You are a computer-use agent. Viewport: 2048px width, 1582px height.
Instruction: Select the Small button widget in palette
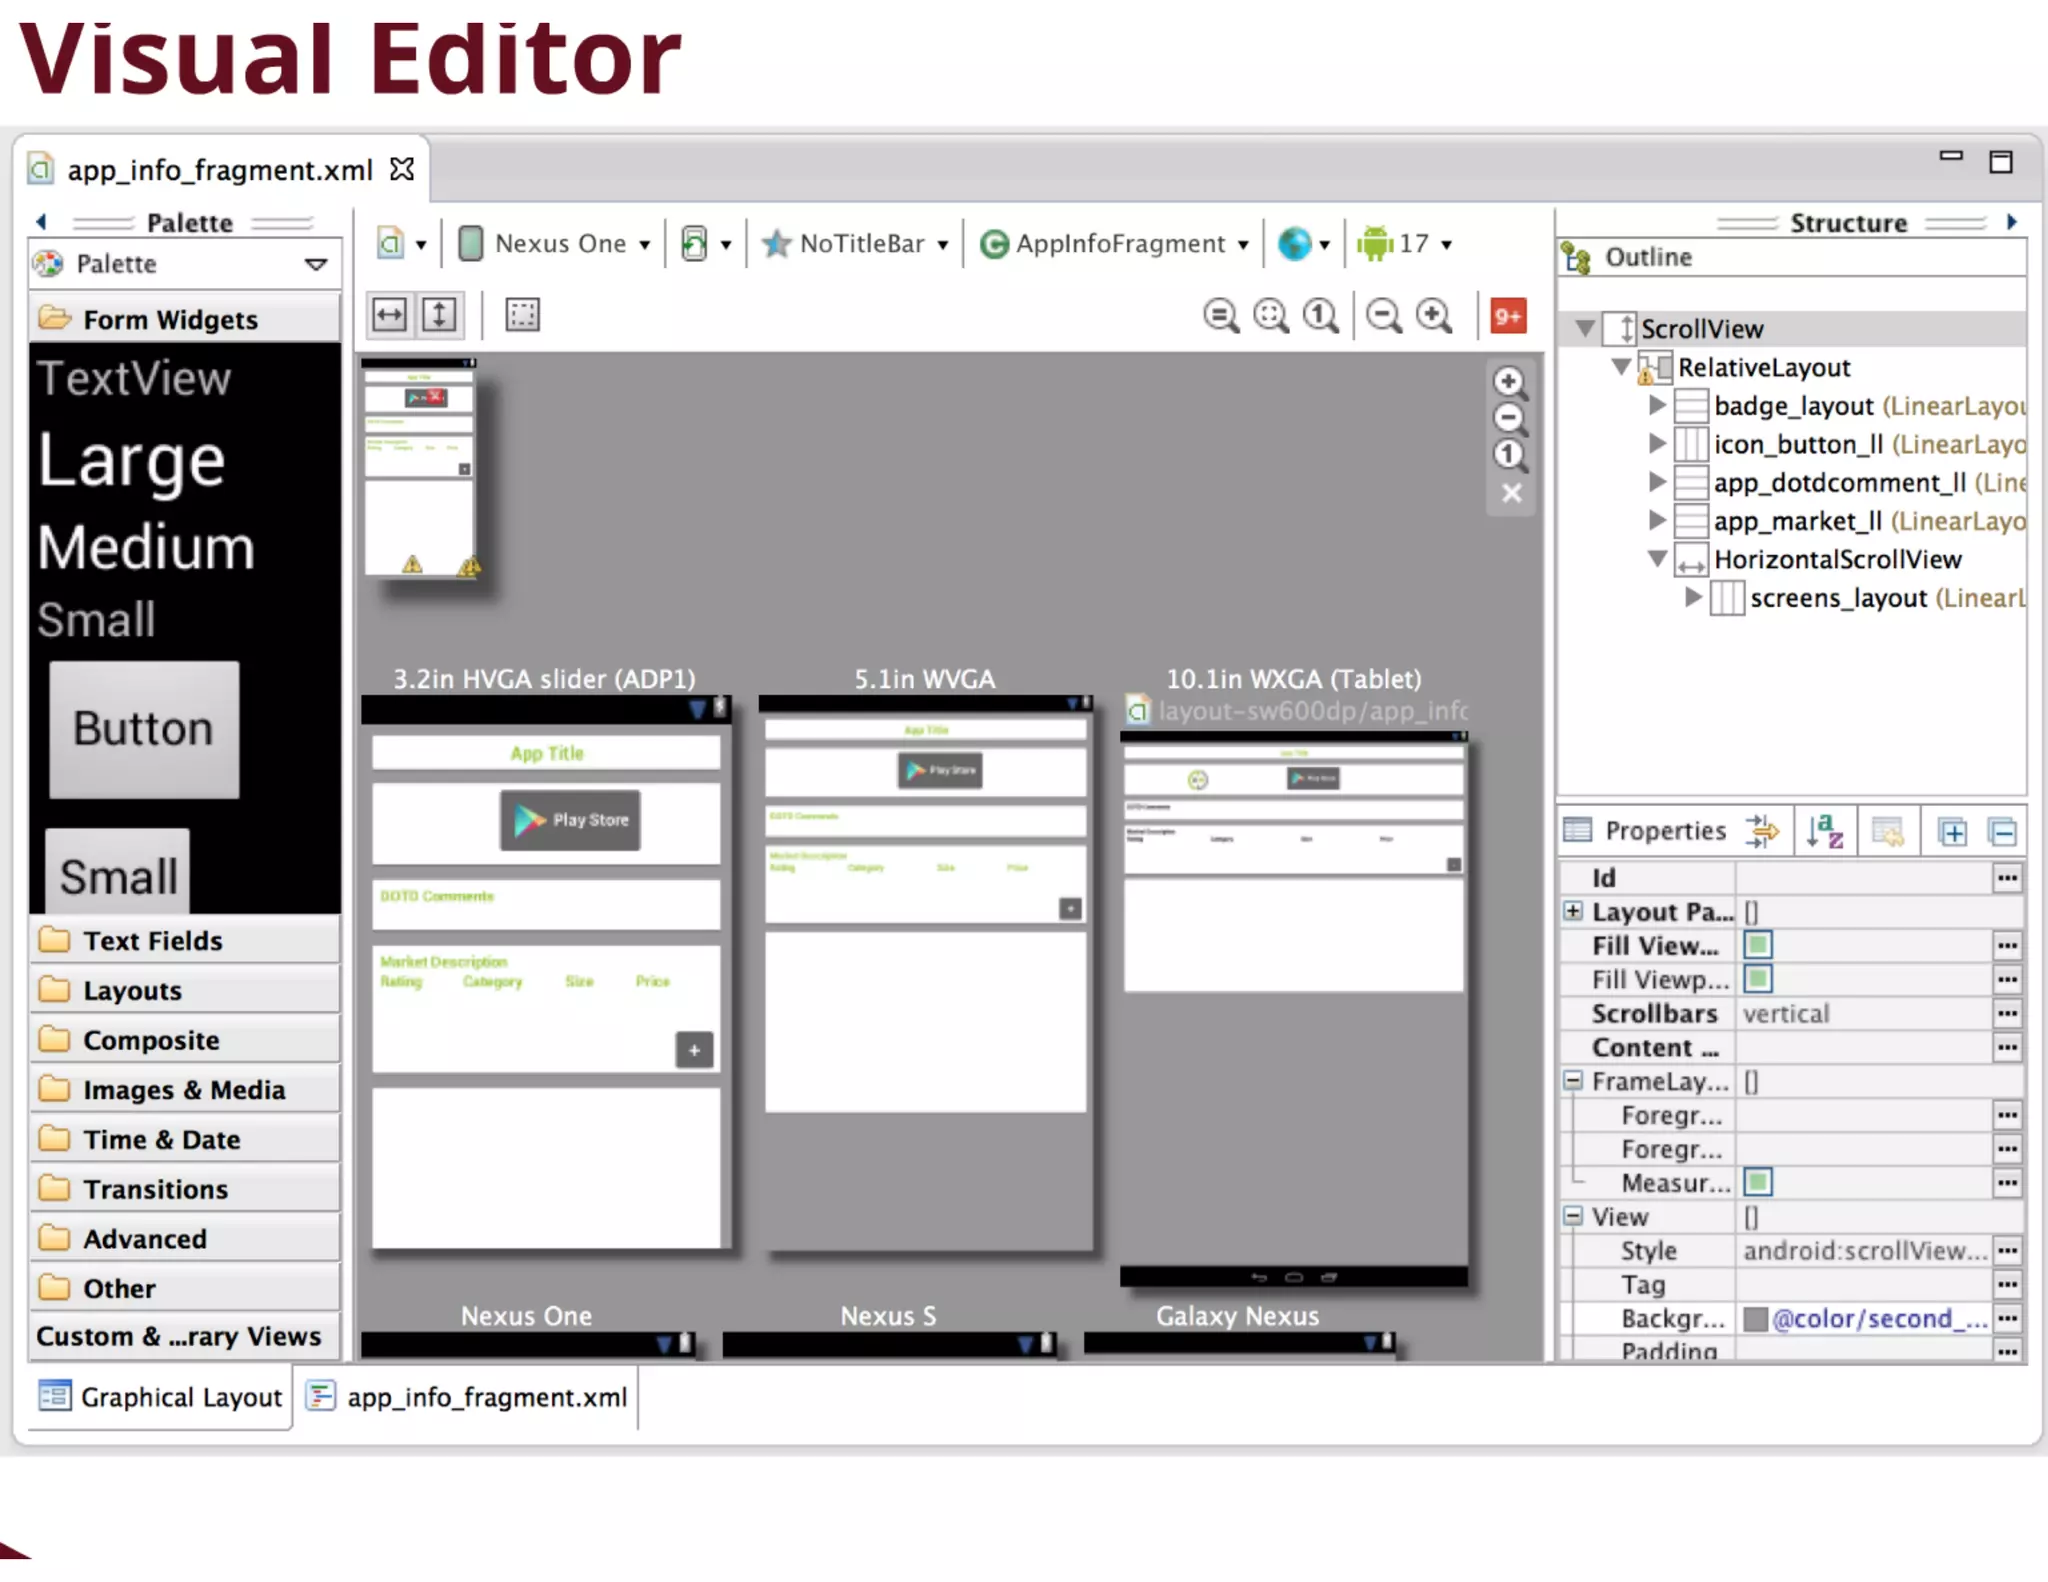[x=118, y=872]
